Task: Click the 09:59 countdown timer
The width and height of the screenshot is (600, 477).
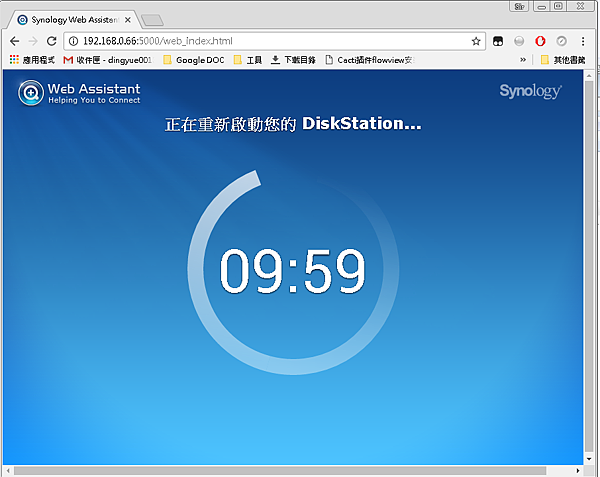Action: (x=293, y=271)
